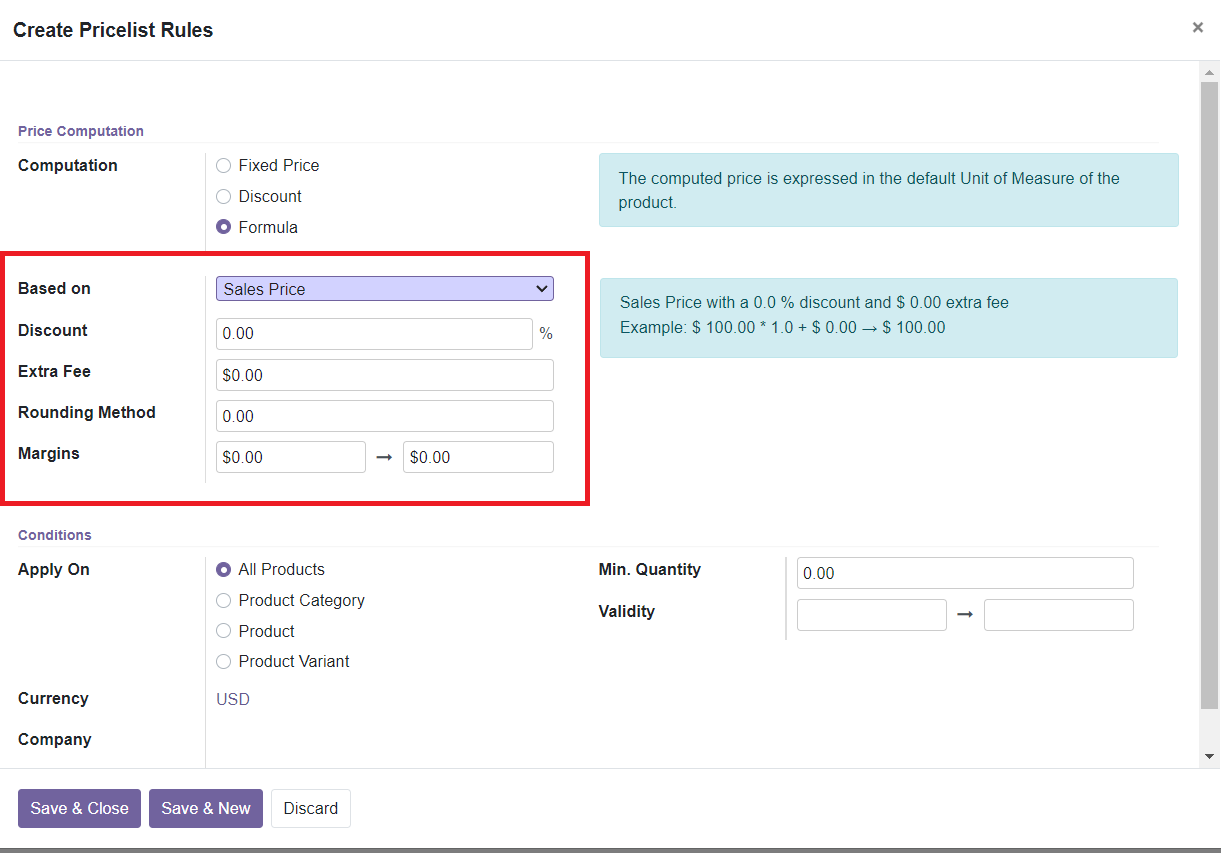Click the Save & New button
This screenshot has height=853, width=1221.
tap(205, 808)
